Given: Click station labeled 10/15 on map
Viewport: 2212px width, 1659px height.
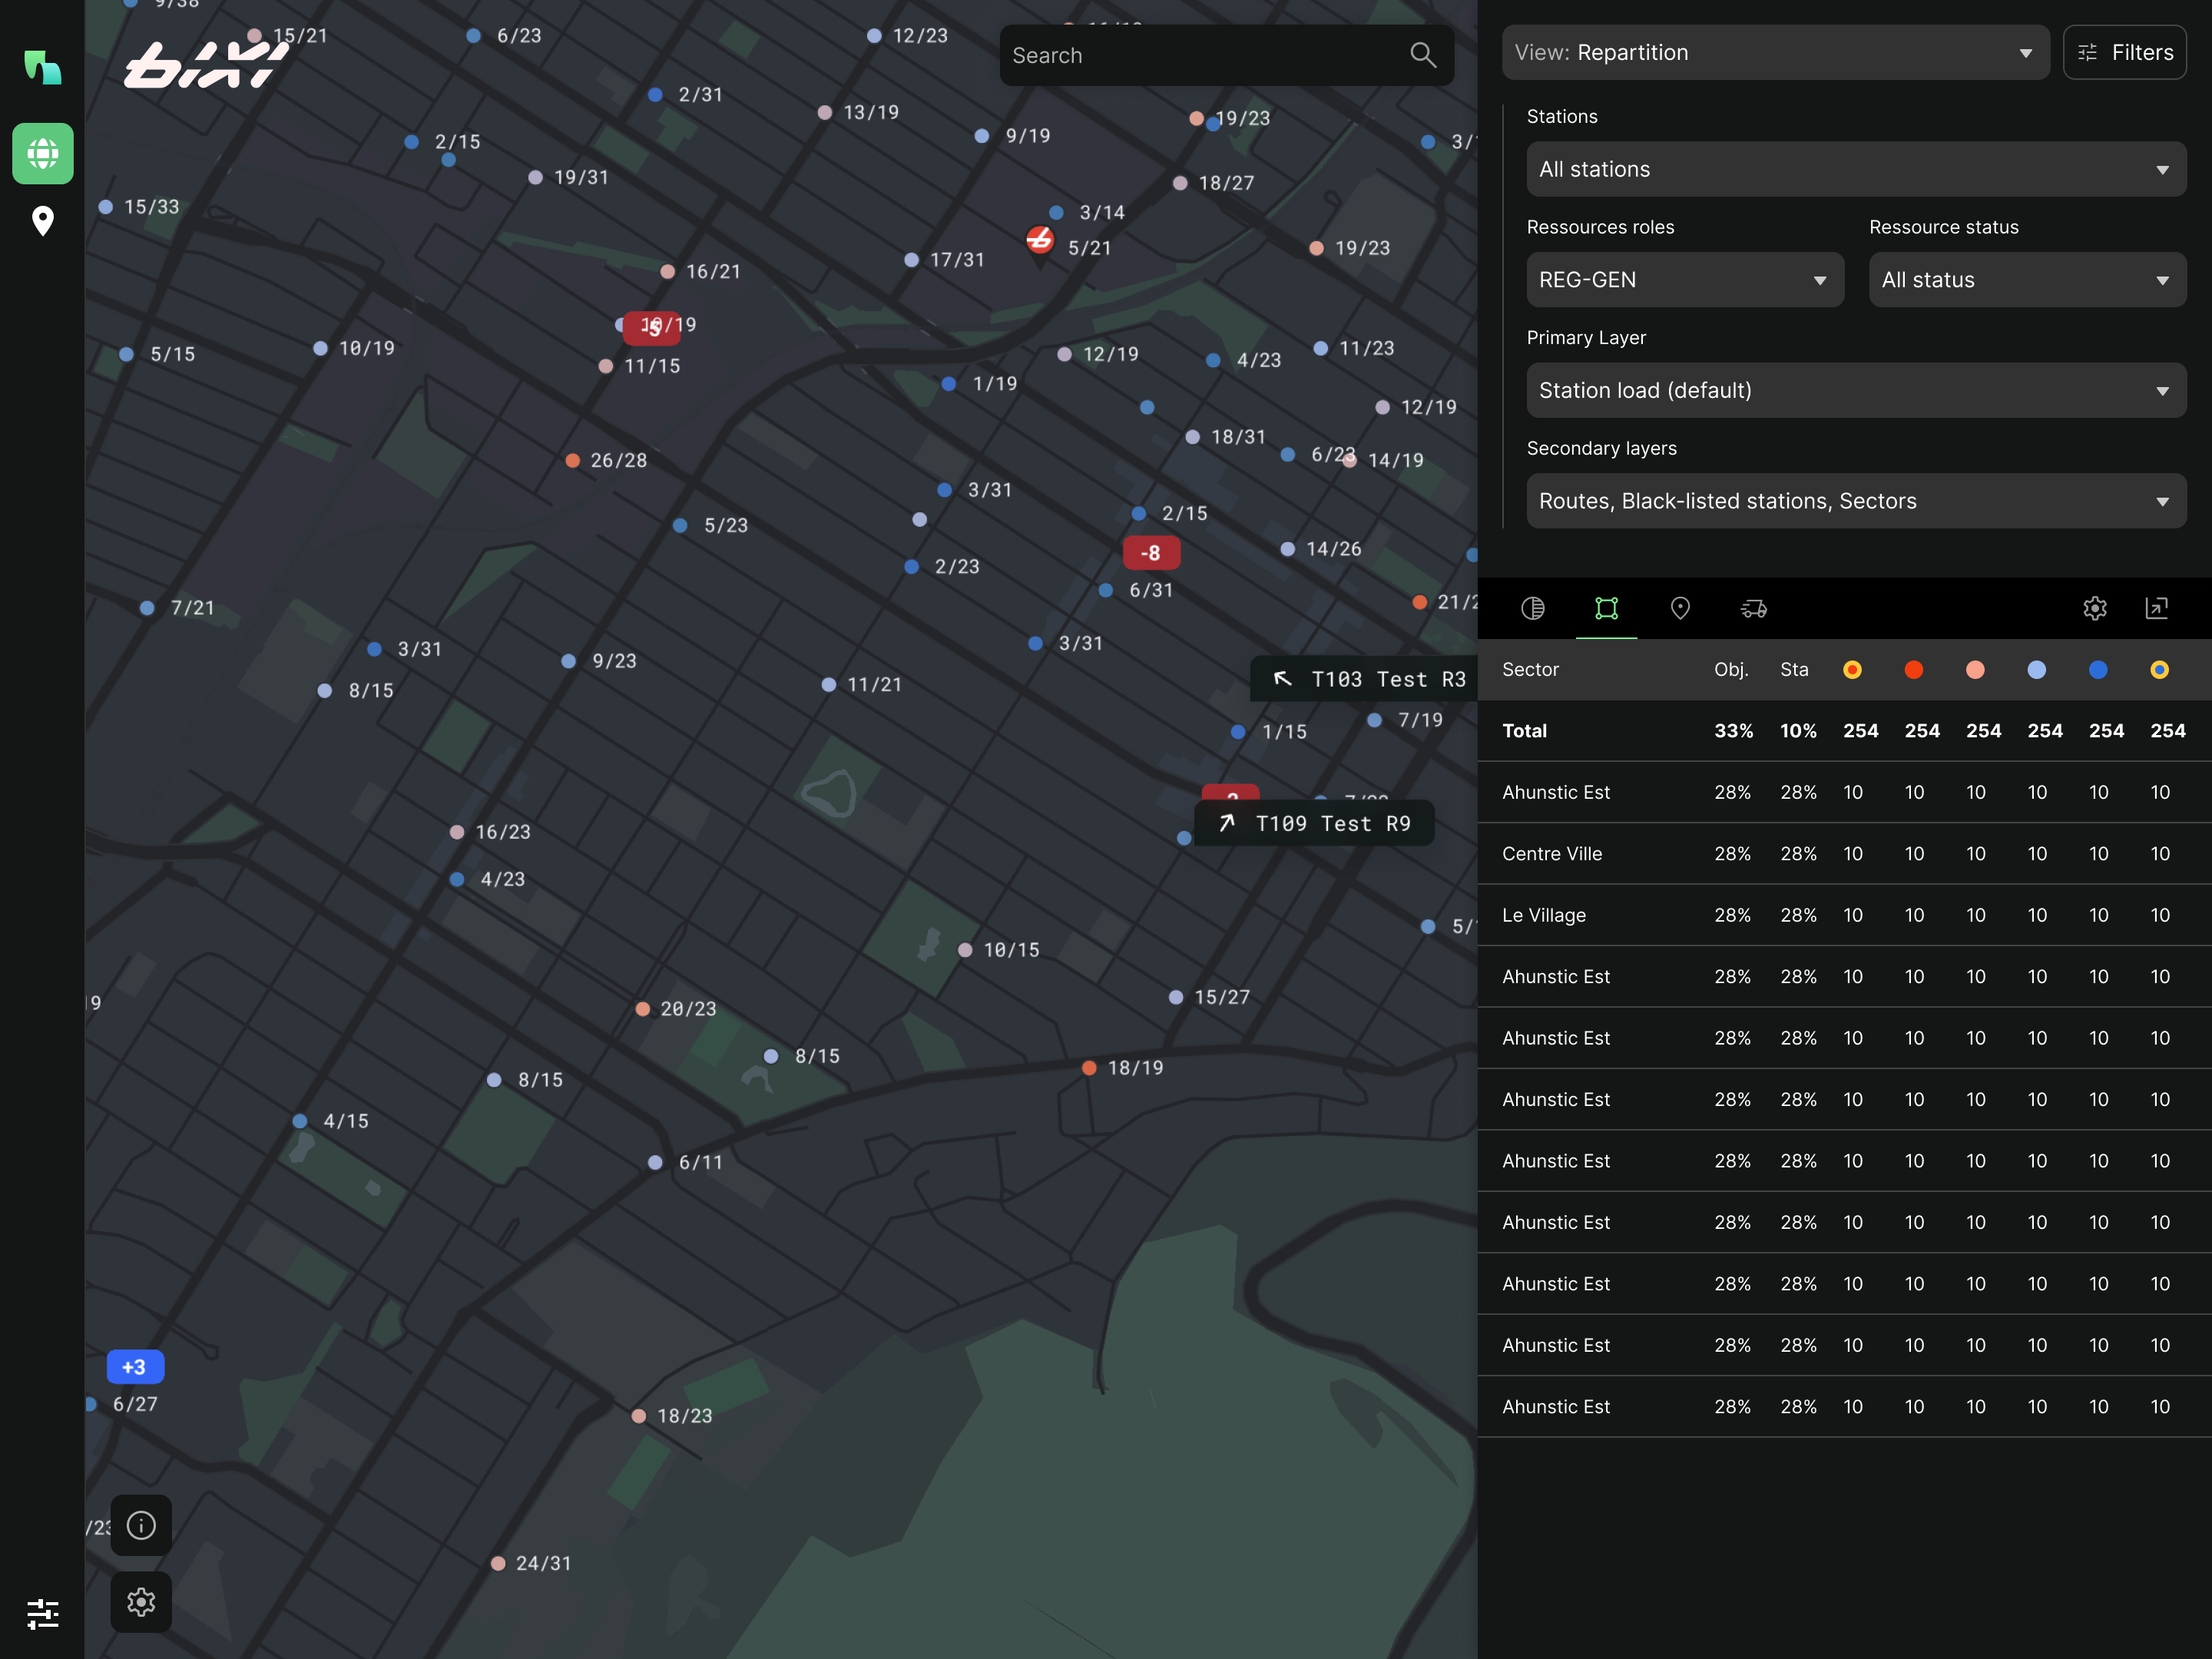Looking at the screenshot, I should coord(965,950).
